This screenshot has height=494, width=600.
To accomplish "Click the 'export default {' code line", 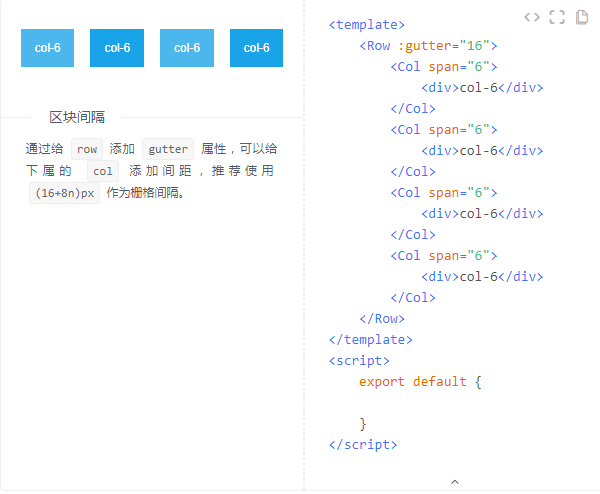I will [x=420, y=382].
